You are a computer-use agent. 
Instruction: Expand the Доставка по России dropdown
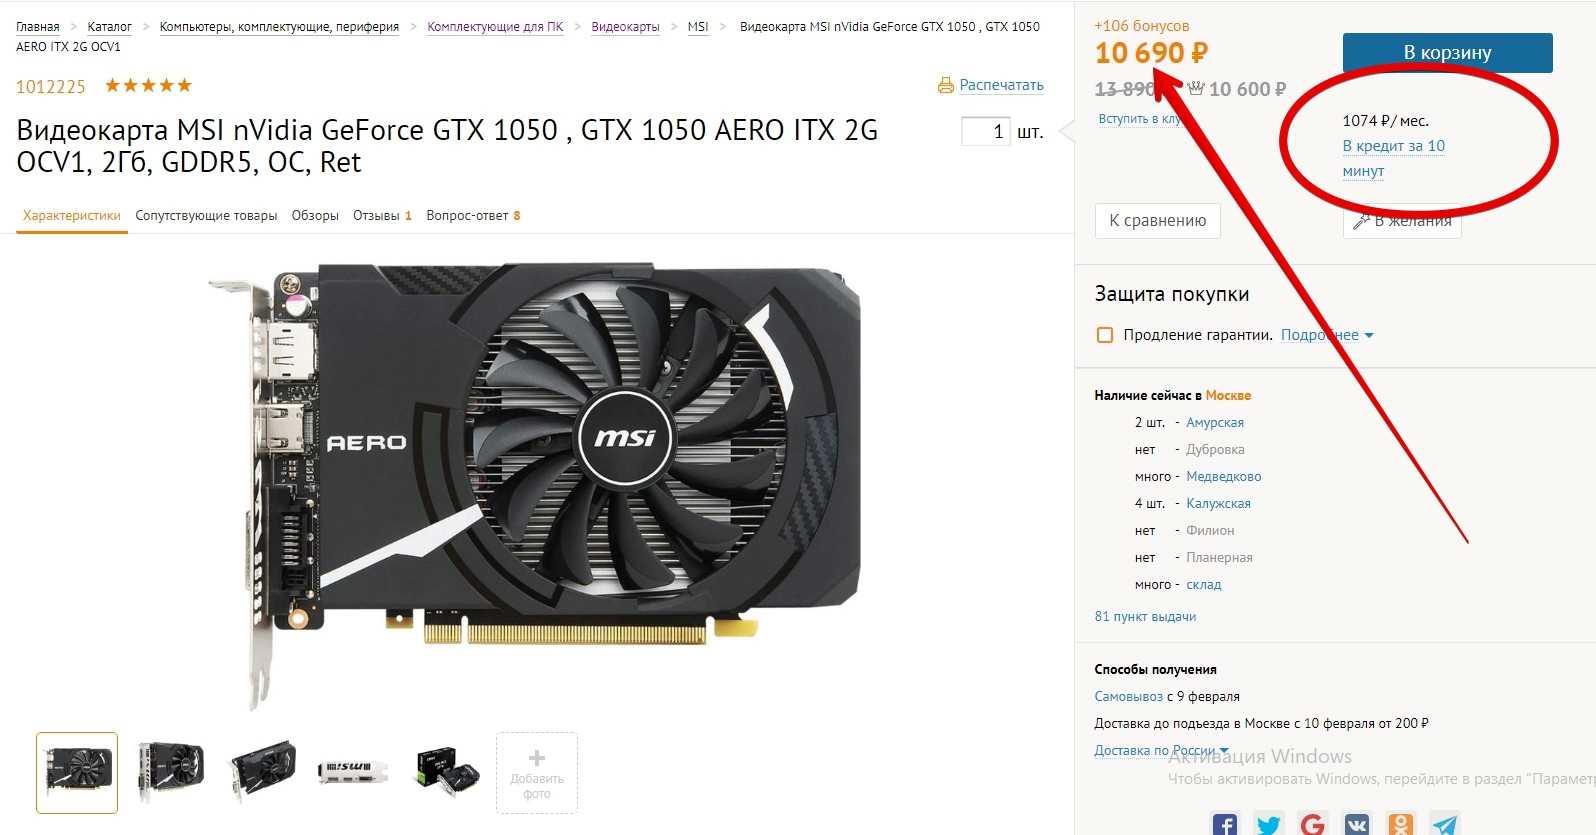pos(1161,750)
